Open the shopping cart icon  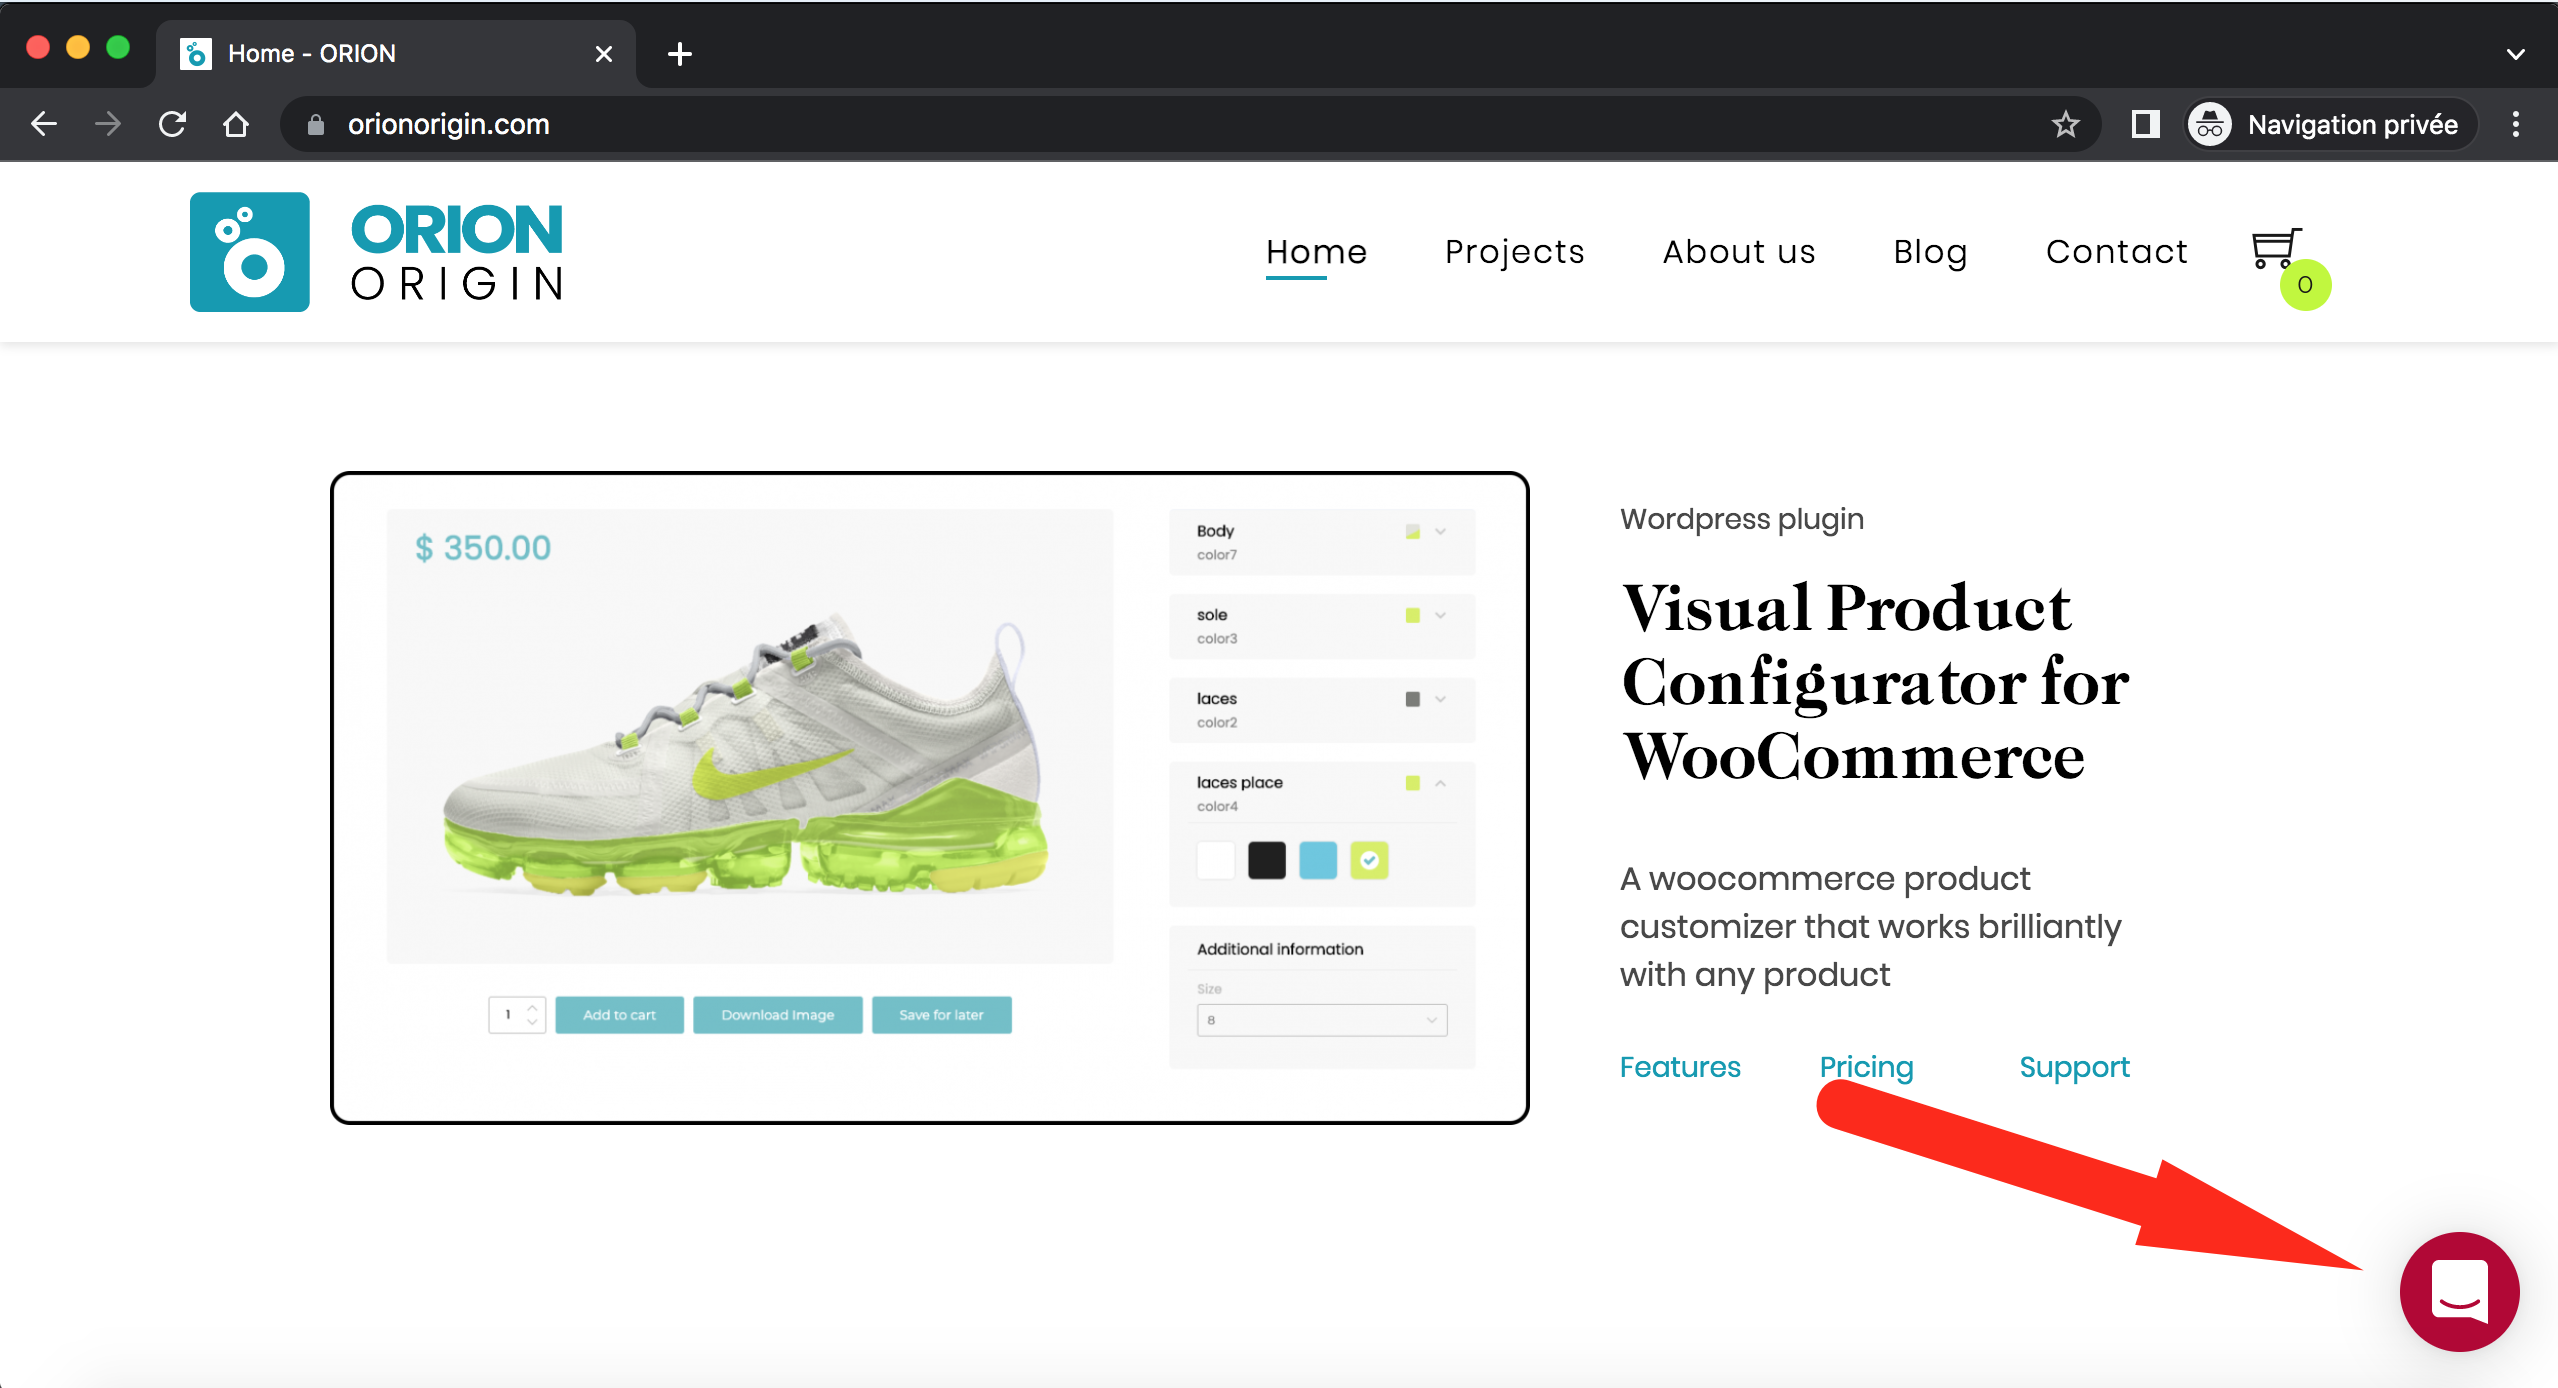(2275, 249)
